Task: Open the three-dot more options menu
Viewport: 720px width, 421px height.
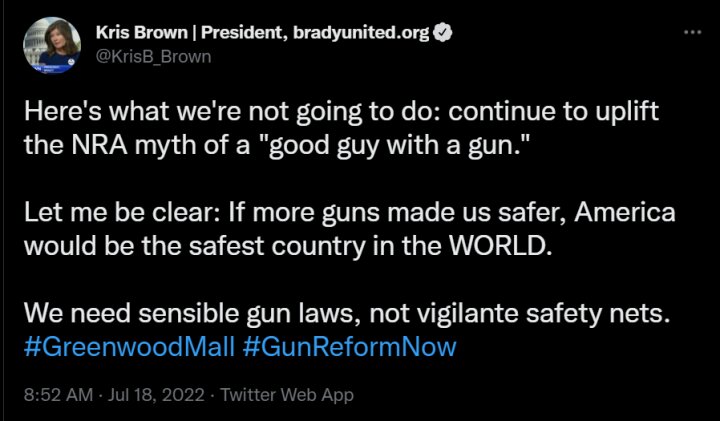Action: (x=692, y=33)
